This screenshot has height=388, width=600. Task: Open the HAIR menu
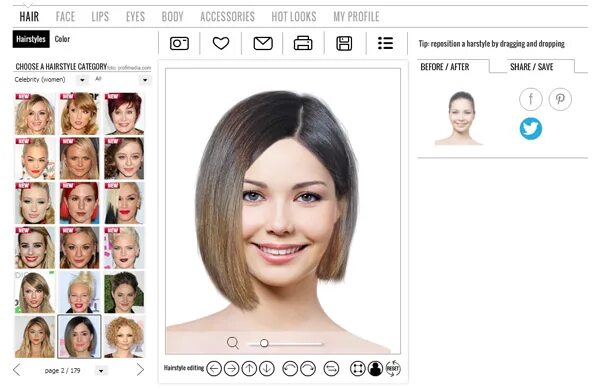pos(29,16)
